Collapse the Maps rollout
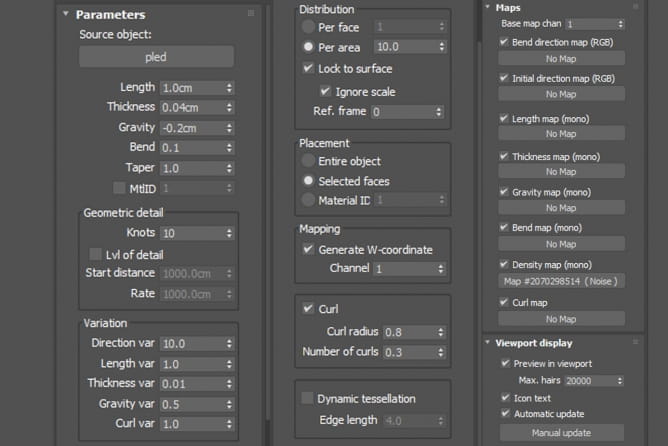Viewport: 668px width, 446px height. pos(488,7)
